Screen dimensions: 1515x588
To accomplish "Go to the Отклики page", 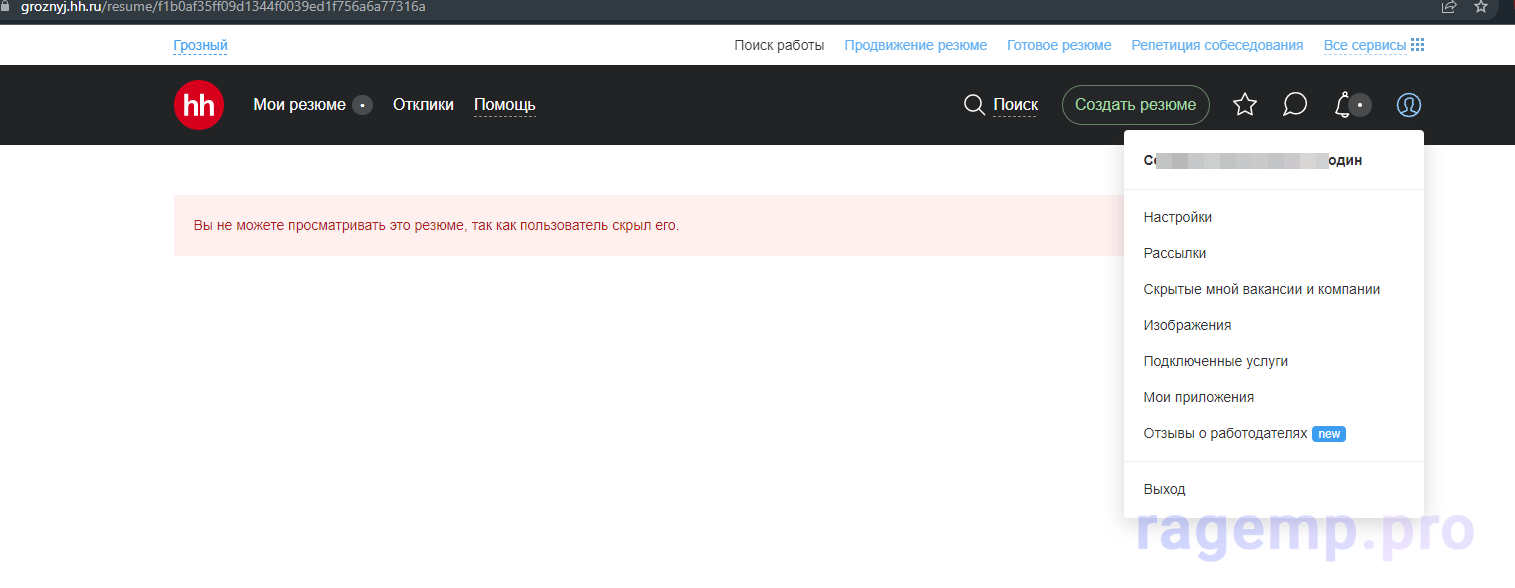I will 423,105.
